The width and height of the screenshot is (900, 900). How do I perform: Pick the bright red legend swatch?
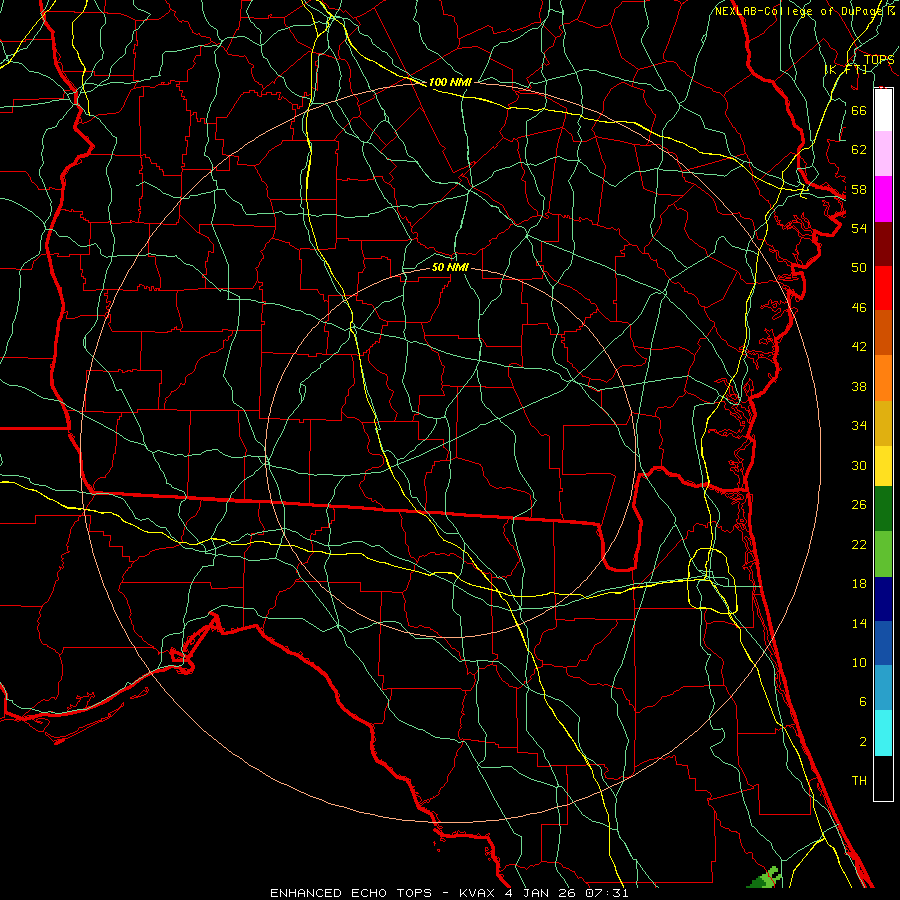point(883,288)
